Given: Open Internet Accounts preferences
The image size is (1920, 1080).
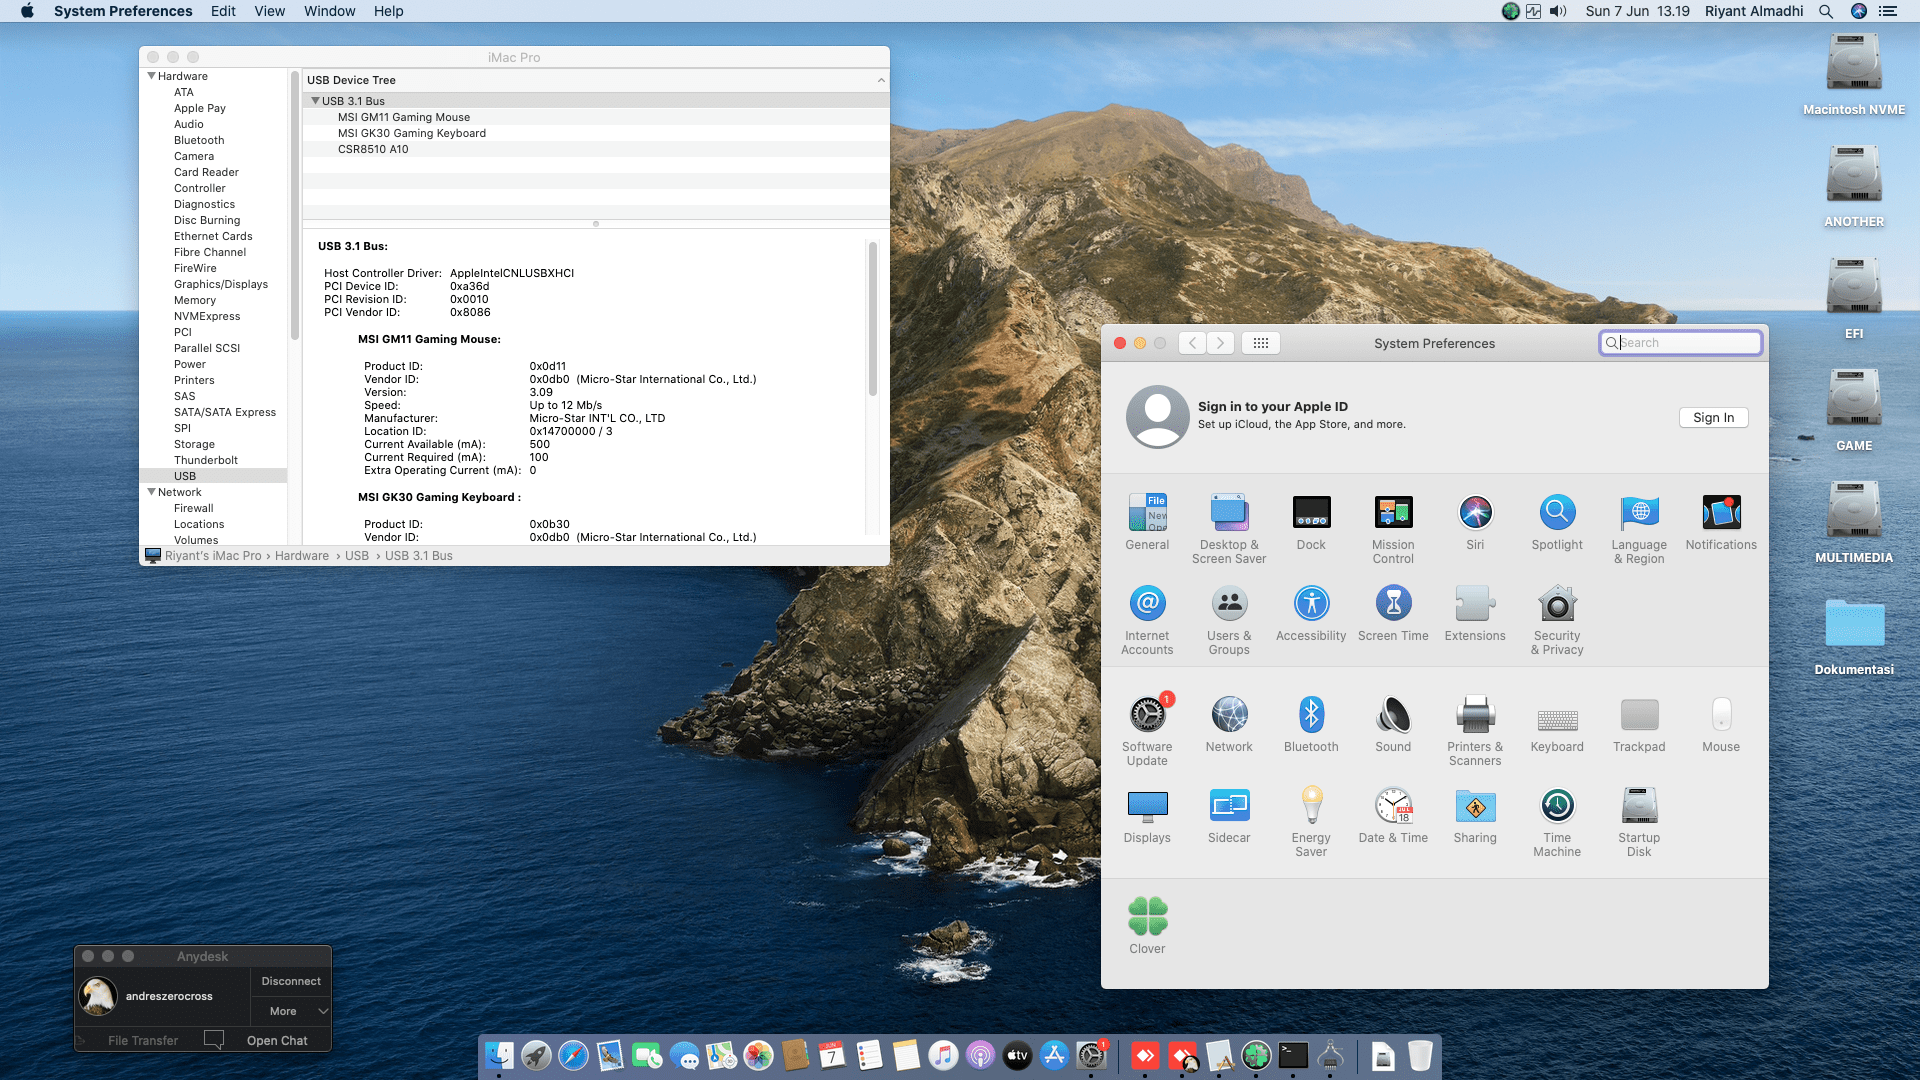Looking at the screenshot, I should tap(1147, 620).
